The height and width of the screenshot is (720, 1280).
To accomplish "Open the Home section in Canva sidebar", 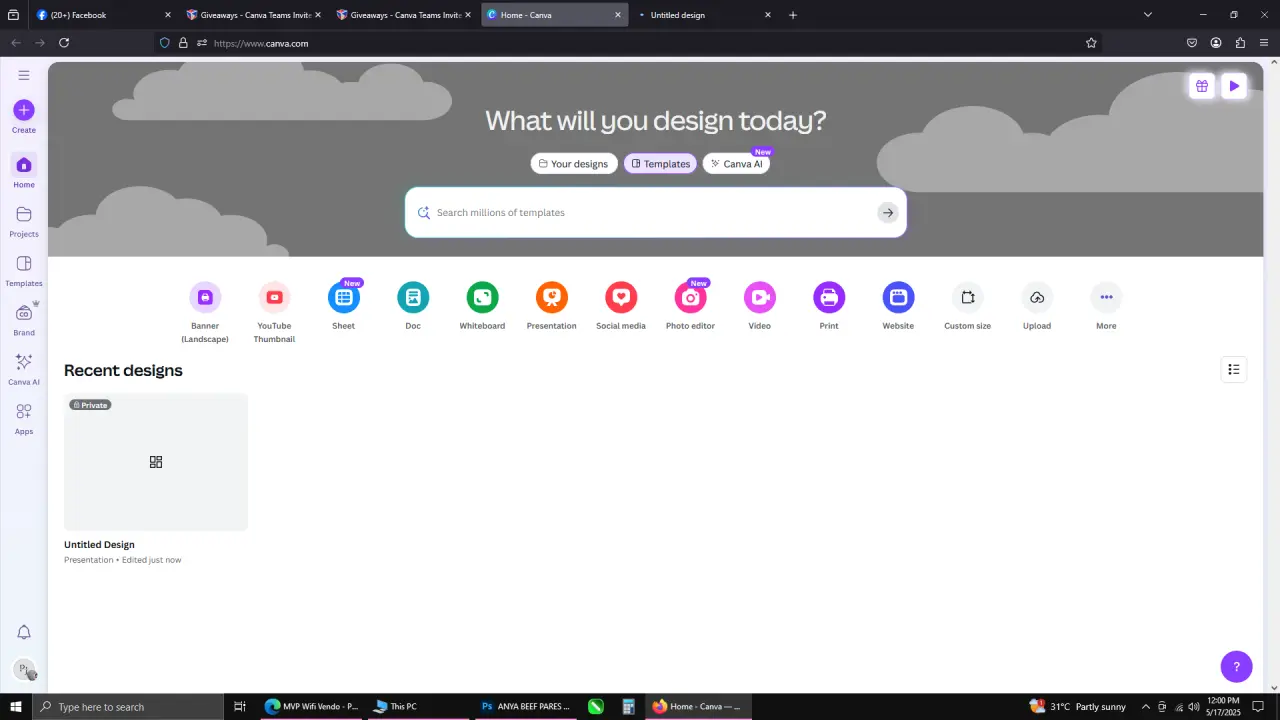I will point(24,171).
